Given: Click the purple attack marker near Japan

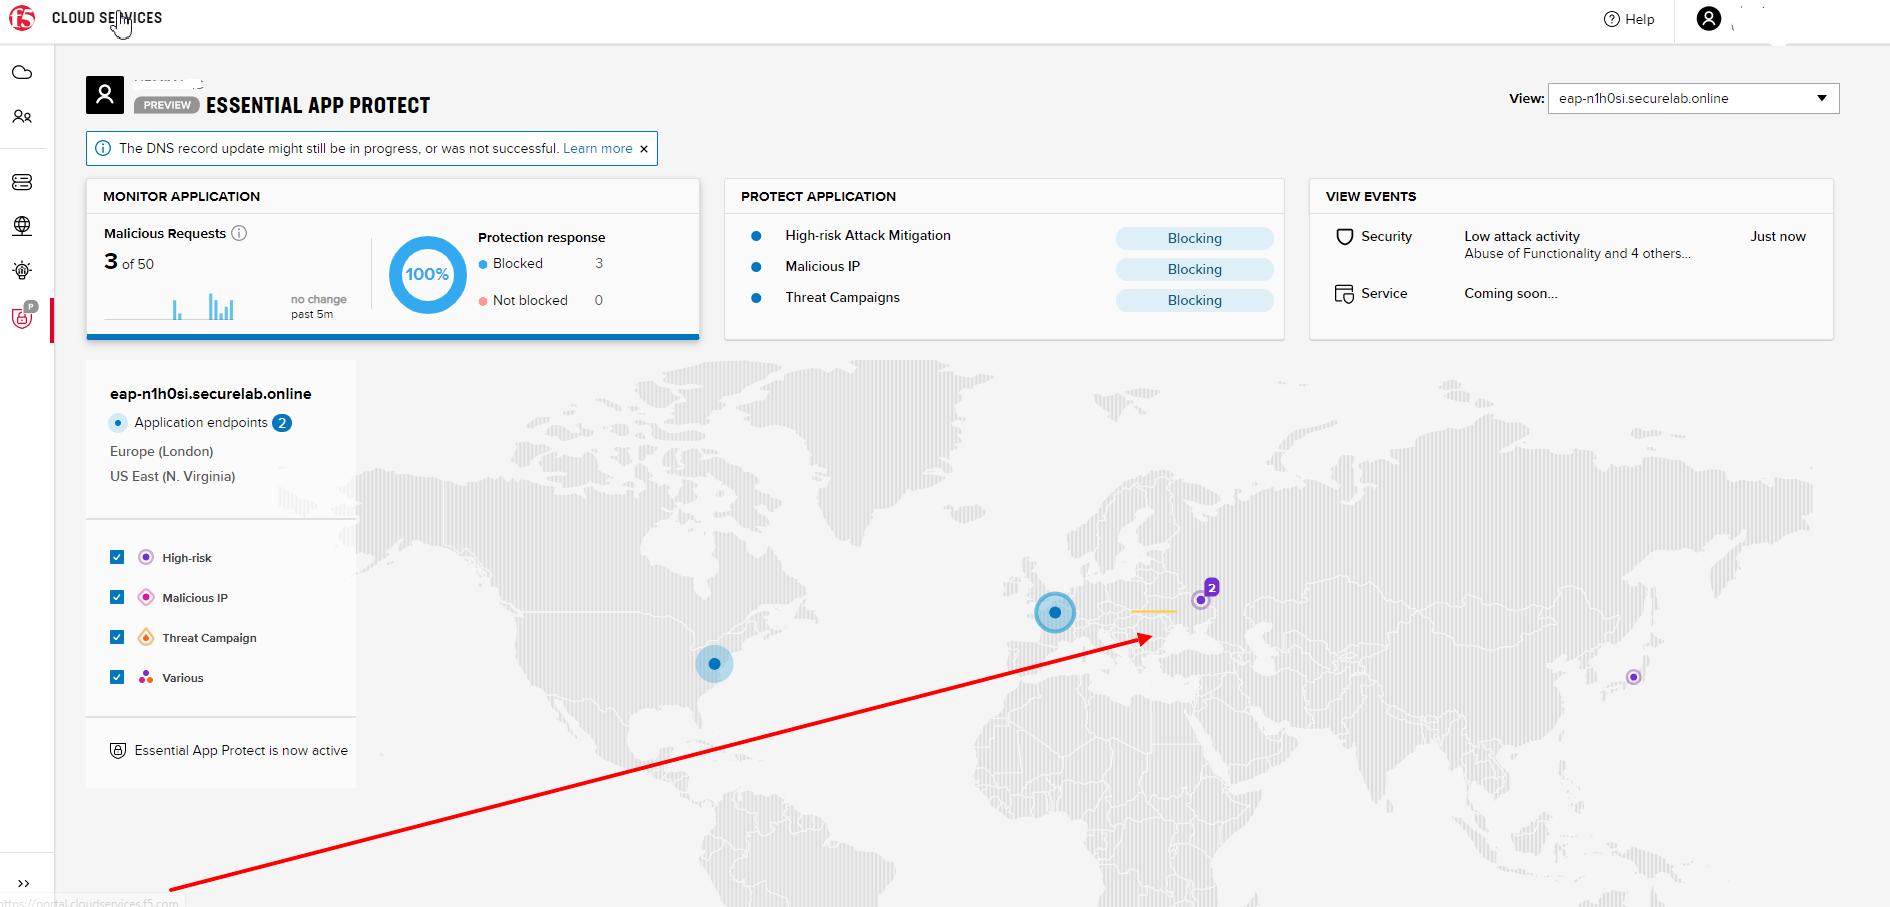Looking at the screenshot, I should [1633, 677].
